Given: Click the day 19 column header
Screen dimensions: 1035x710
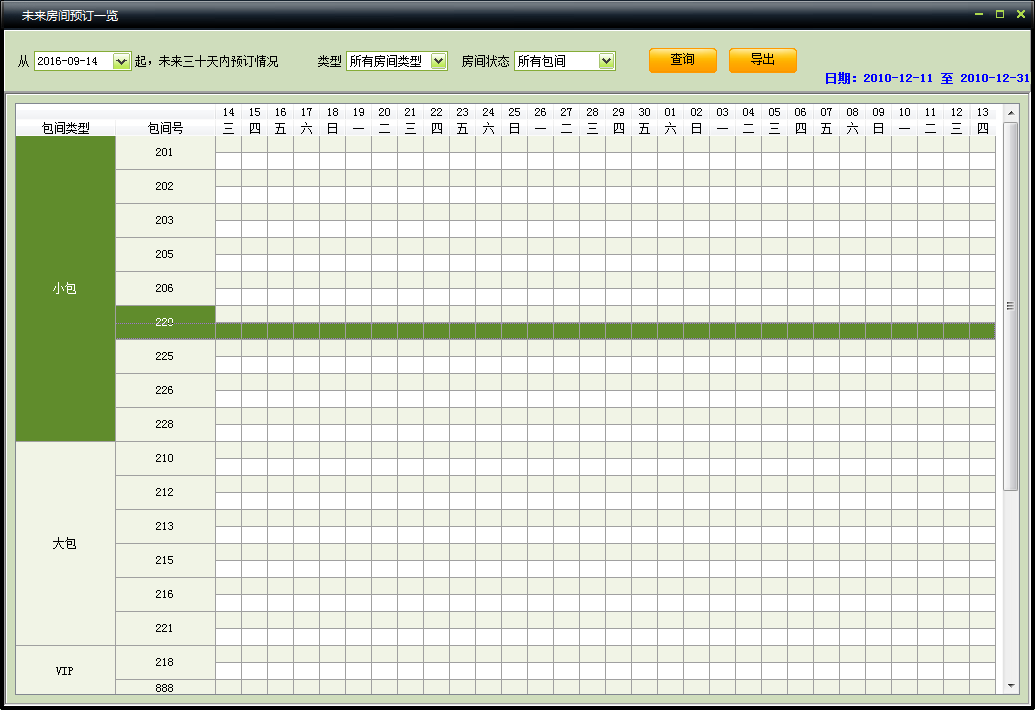Looking at the screenshot, I should (358, 120).
